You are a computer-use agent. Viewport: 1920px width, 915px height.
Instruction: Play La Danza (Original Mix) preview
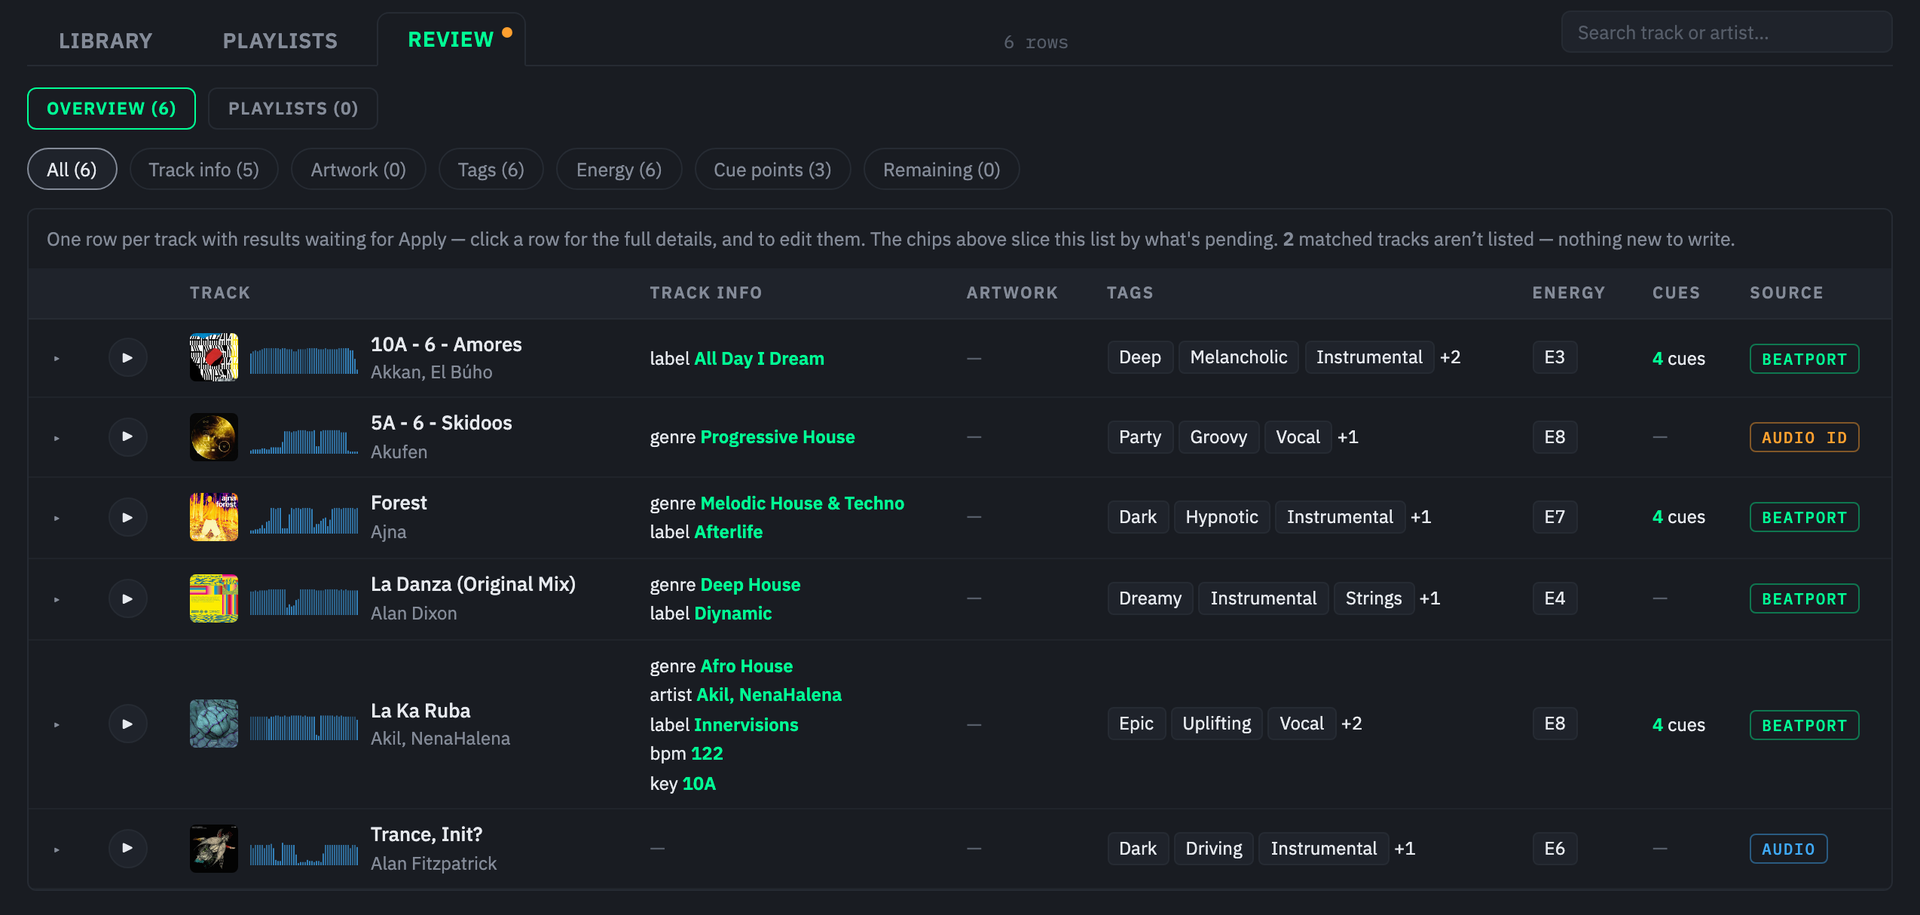pos(127,599)
